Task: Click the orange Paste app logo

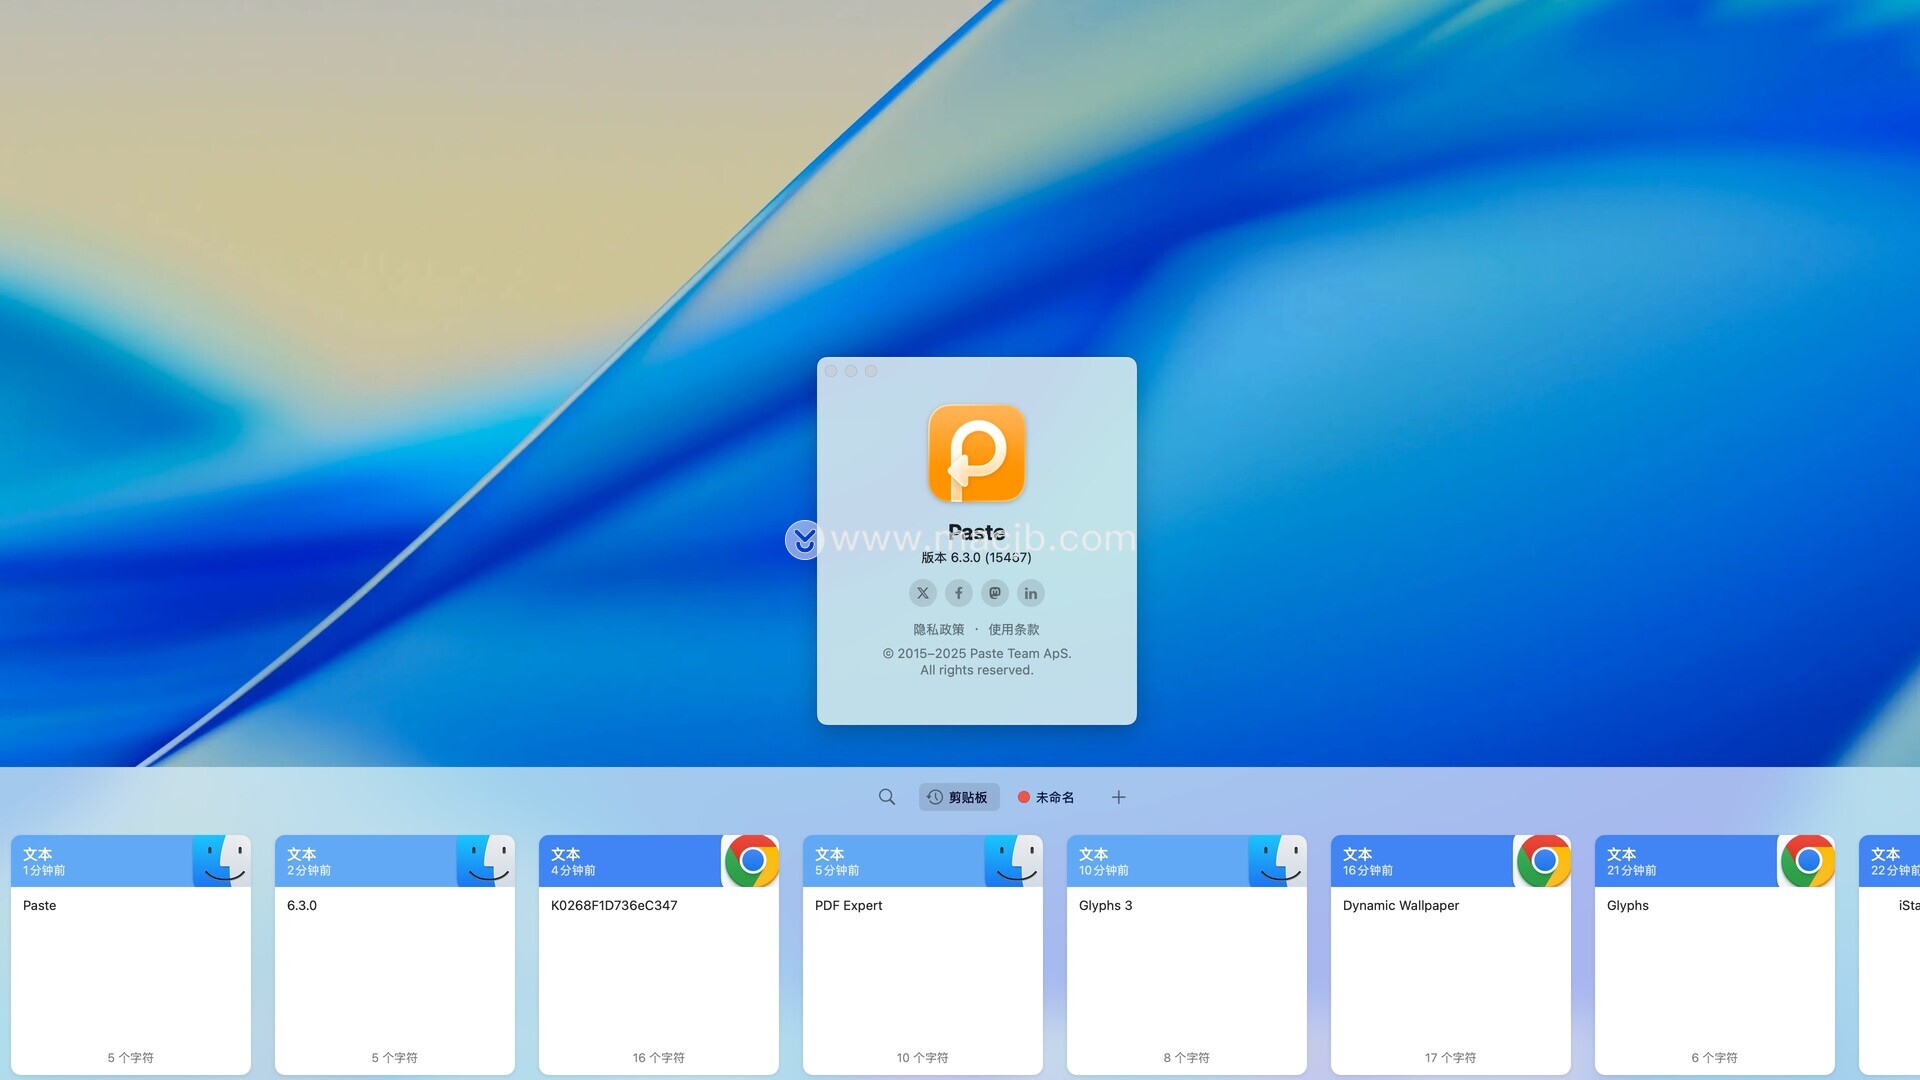Action: click(x=976, y=453)
